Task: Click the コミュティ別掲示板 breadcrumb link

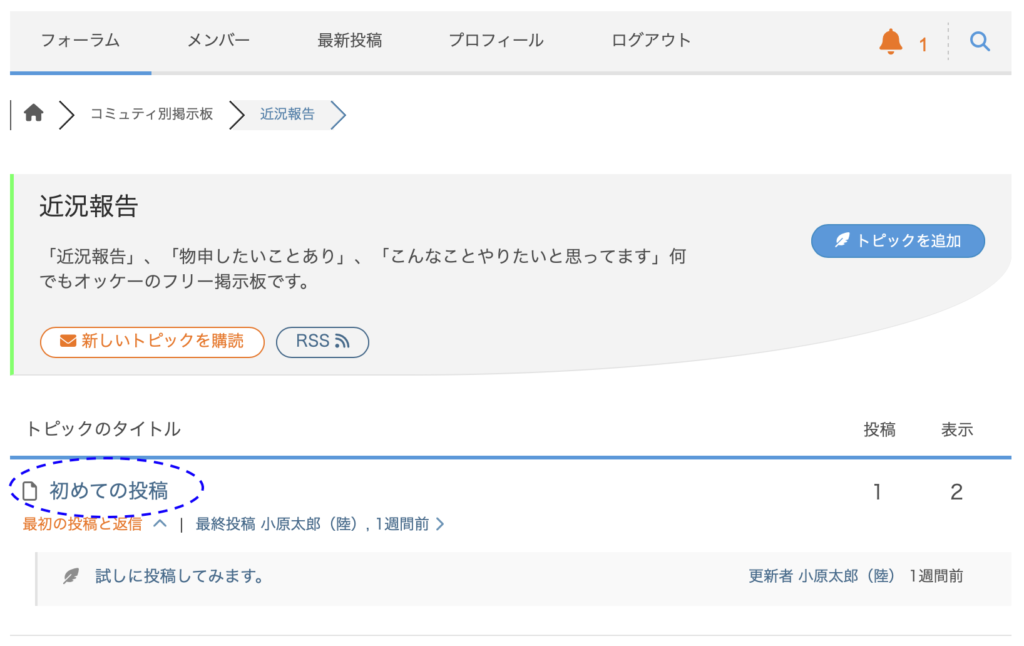Action: (x=151, y=114)
